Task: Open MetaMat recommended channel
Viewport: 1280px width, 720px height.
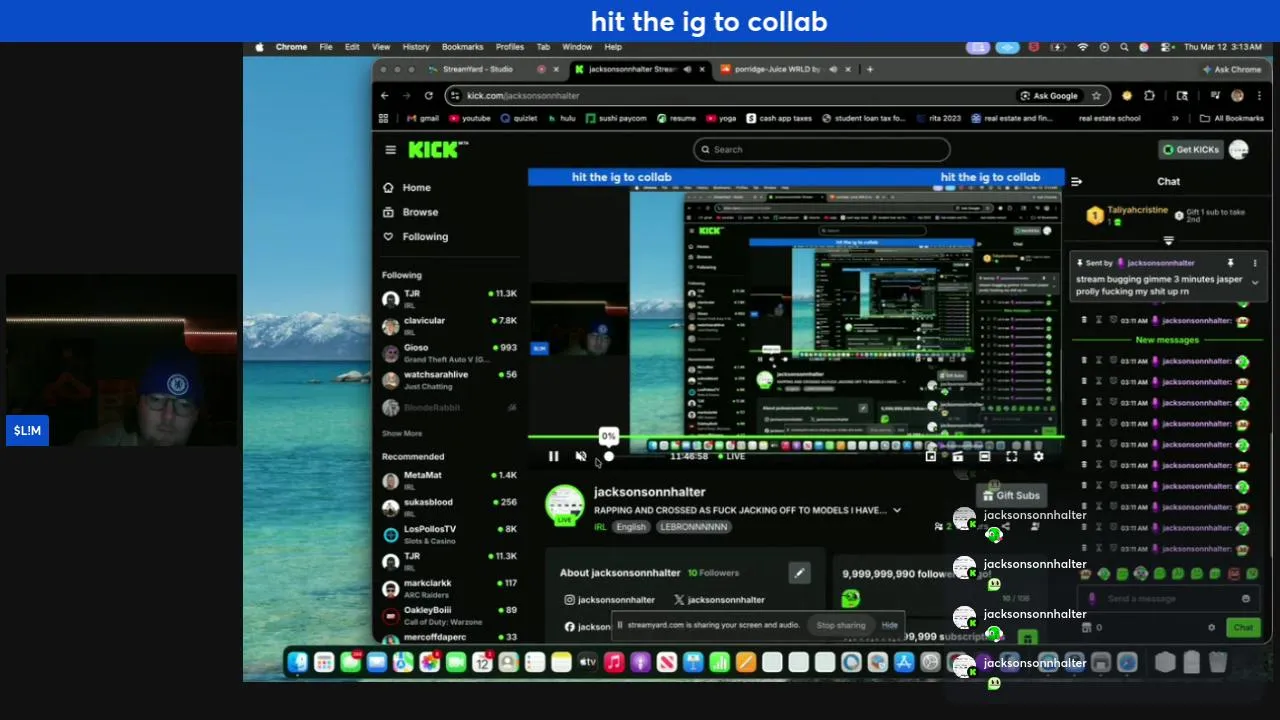Action: 449,480
